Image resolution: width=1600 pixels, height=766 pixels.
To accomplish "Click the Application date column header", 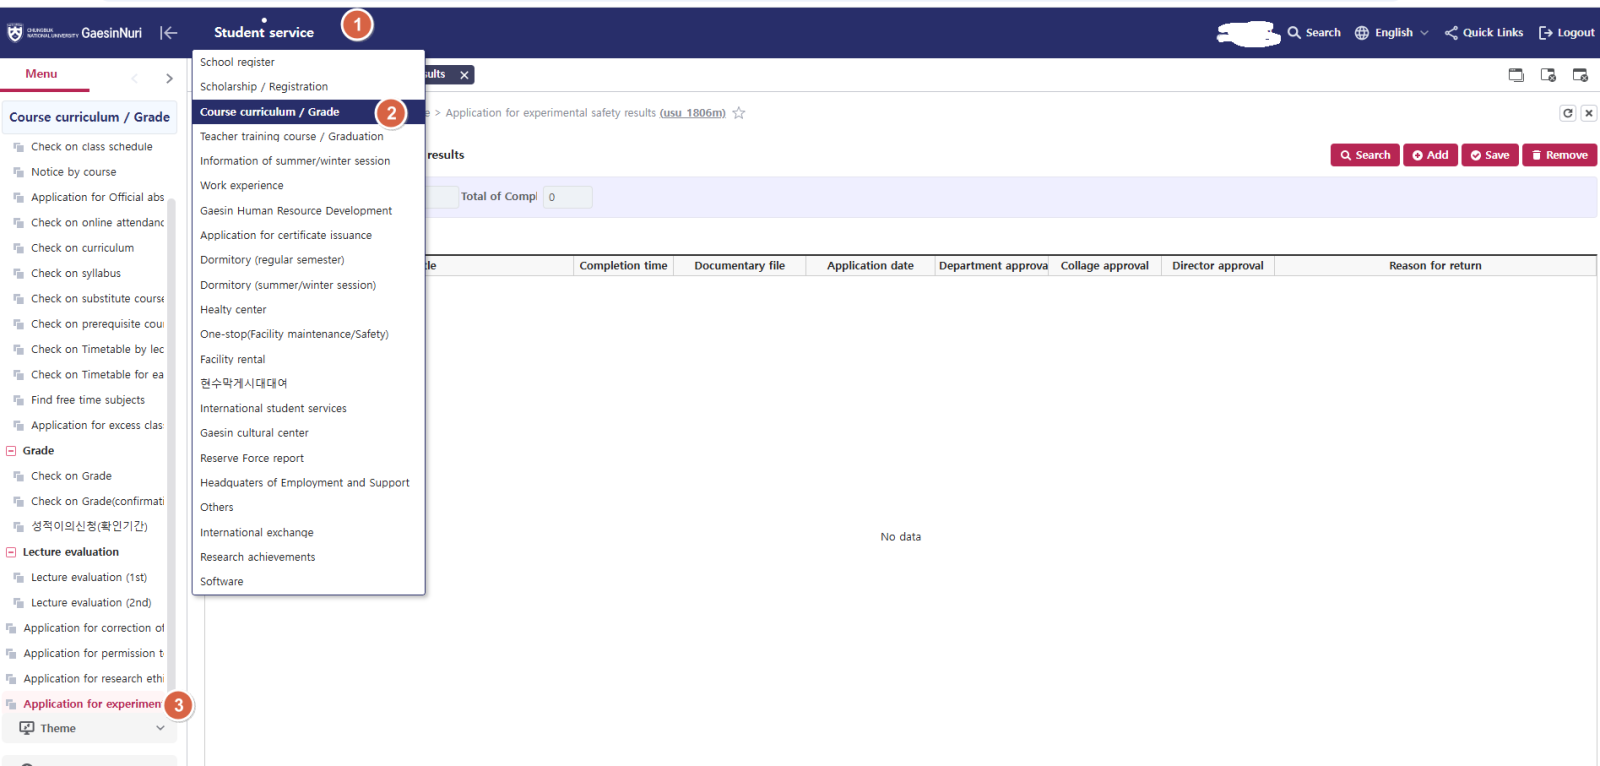I will tap(870, 266).
